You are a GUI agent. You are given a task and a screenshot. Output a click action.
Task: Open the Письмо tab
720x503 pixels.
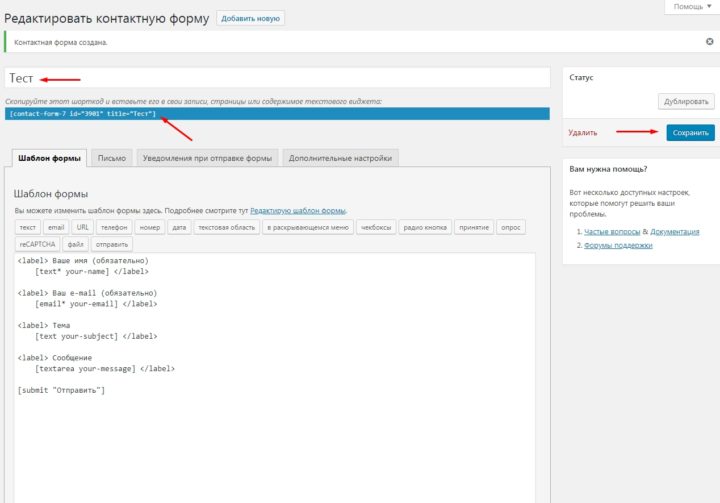point(112,158)
